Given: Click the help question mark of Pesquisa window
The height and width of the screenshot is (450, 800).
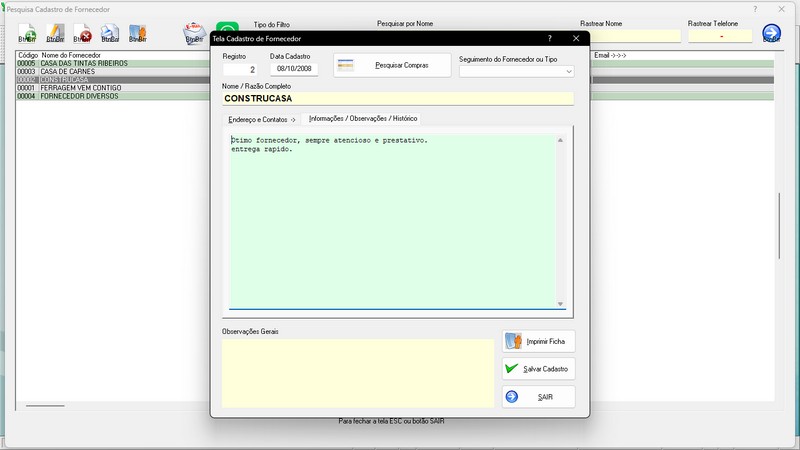Looking at the screenshot, I should pyautogui.click(x=755, y=9).
